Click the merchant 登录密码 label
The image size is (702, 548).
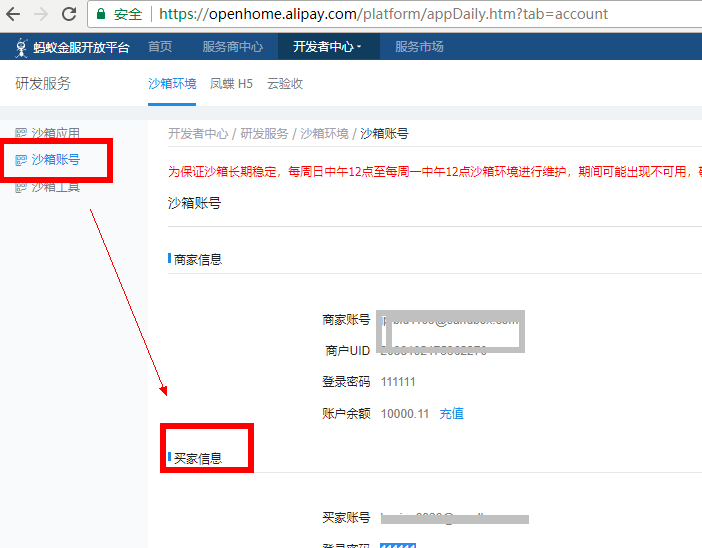(x=346, y=382)
